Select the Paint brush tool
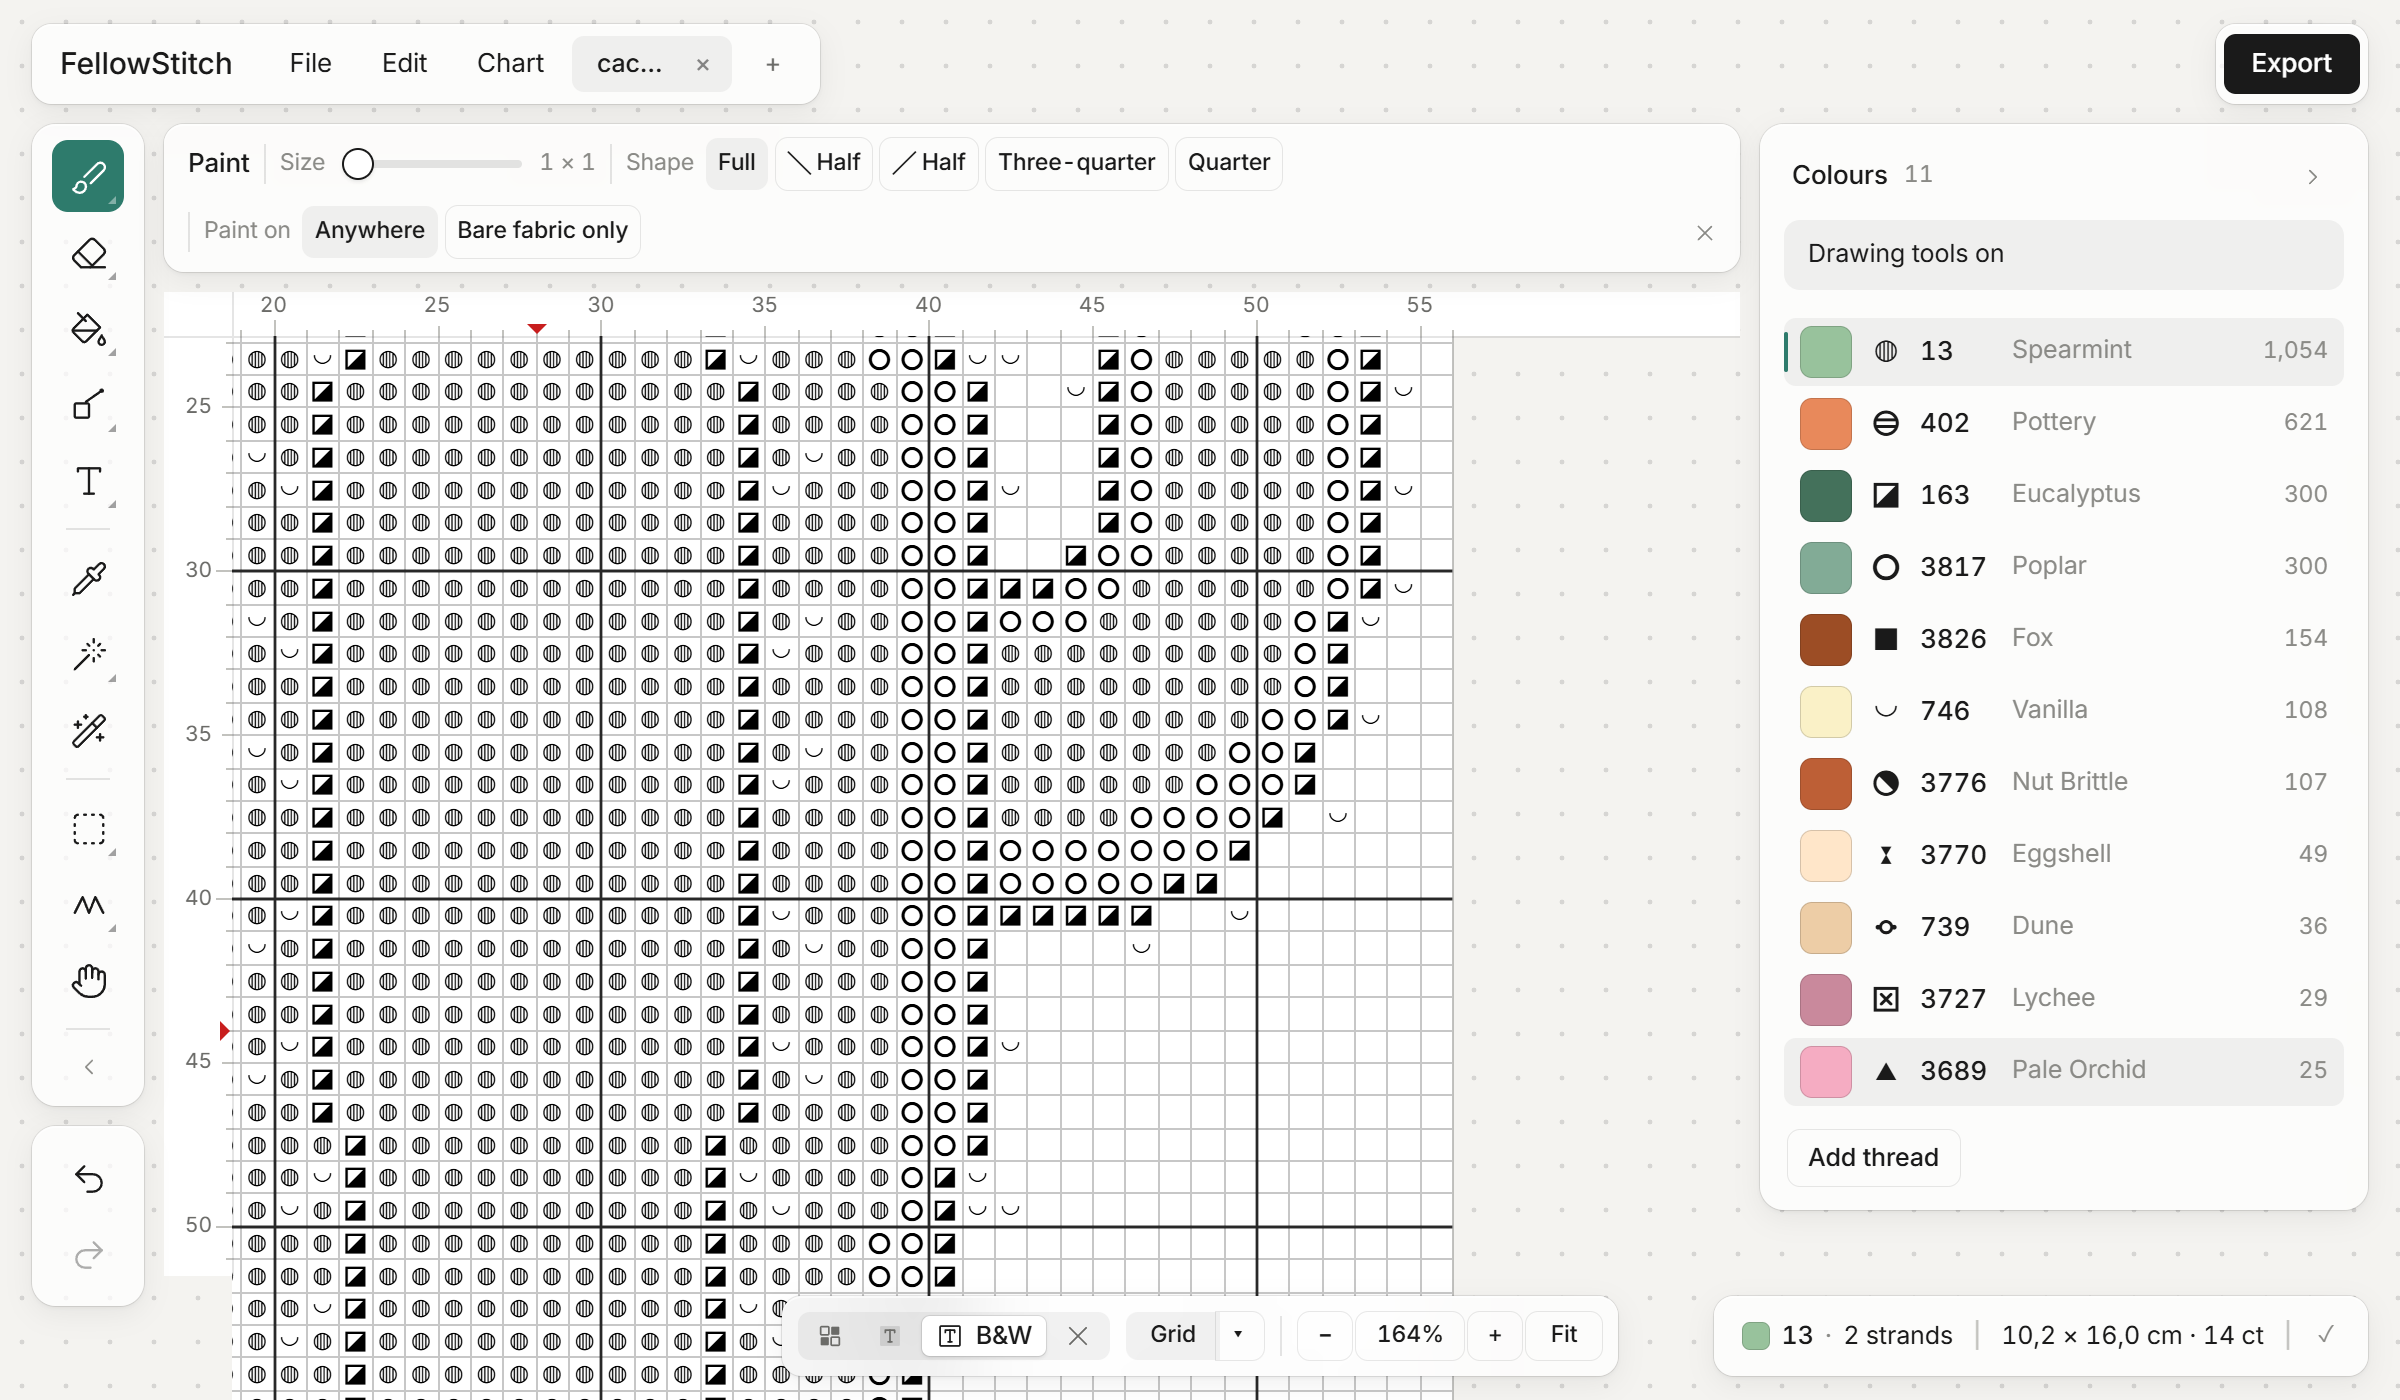The height and width of the screenshot is (1400, 2400). tap(88, 176)
